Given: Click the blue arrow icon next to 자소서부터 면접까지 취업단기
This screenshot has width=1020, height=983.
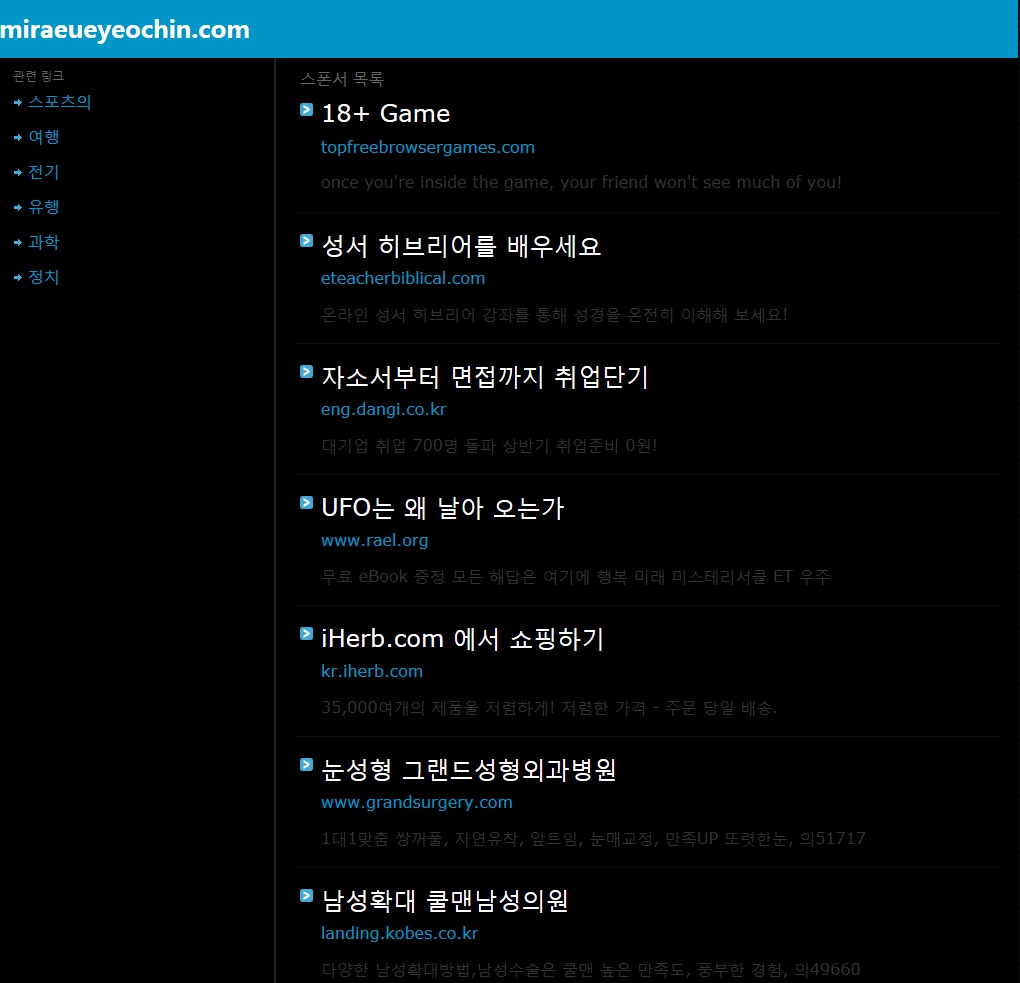Looking at the screenshot, I should [306, 371].
